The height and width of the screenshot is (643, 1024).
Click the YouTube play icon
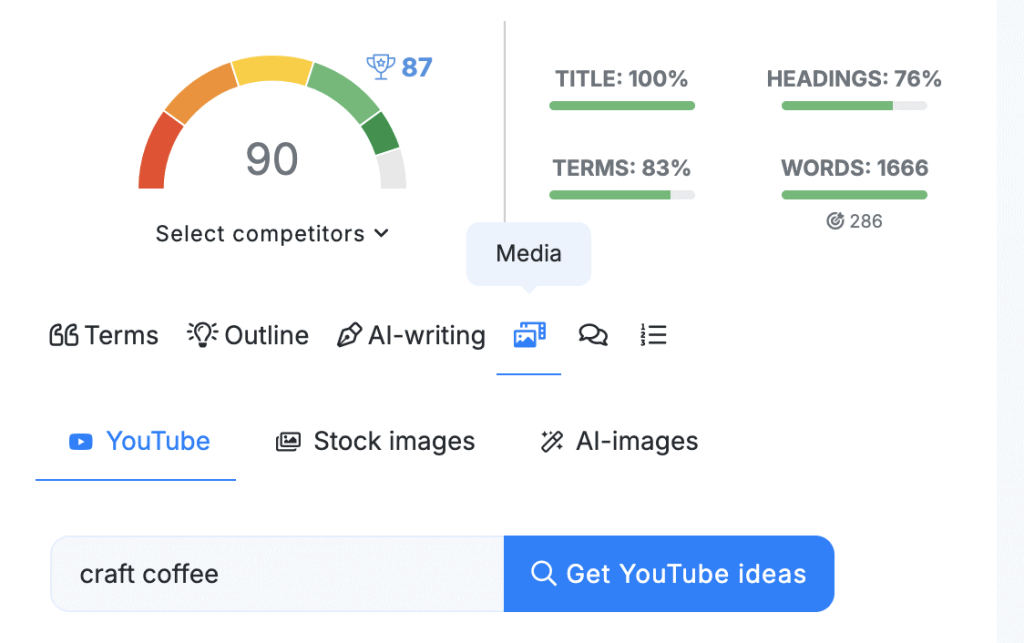tap(81, 441)
